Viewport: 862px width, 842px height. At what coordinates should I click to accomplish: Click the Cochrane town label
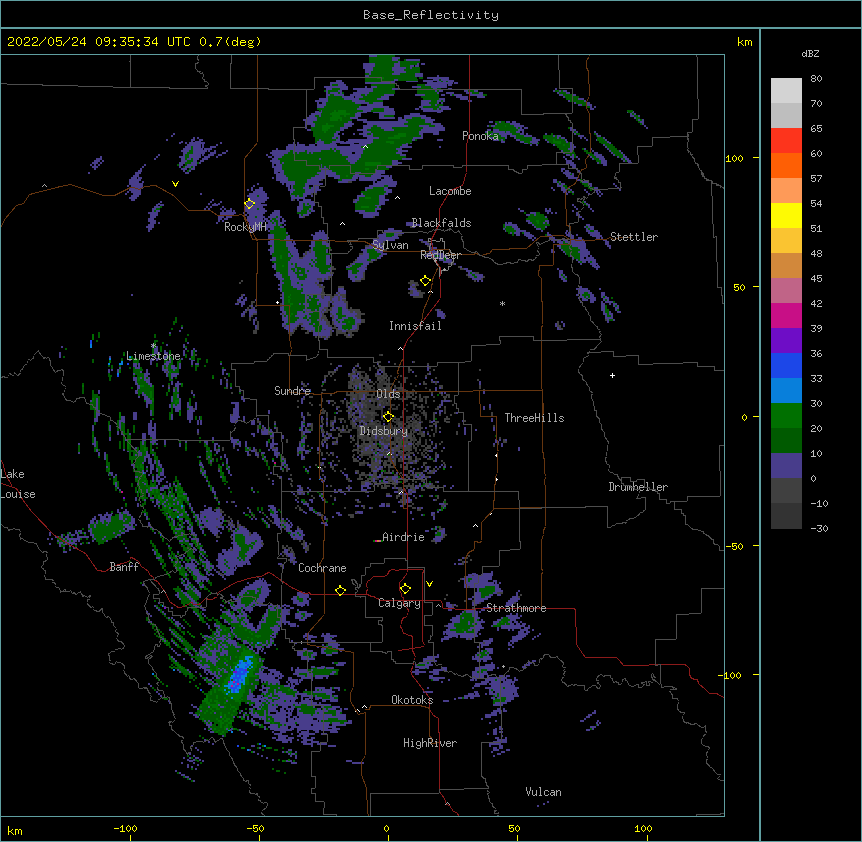(x=322, y=568)
